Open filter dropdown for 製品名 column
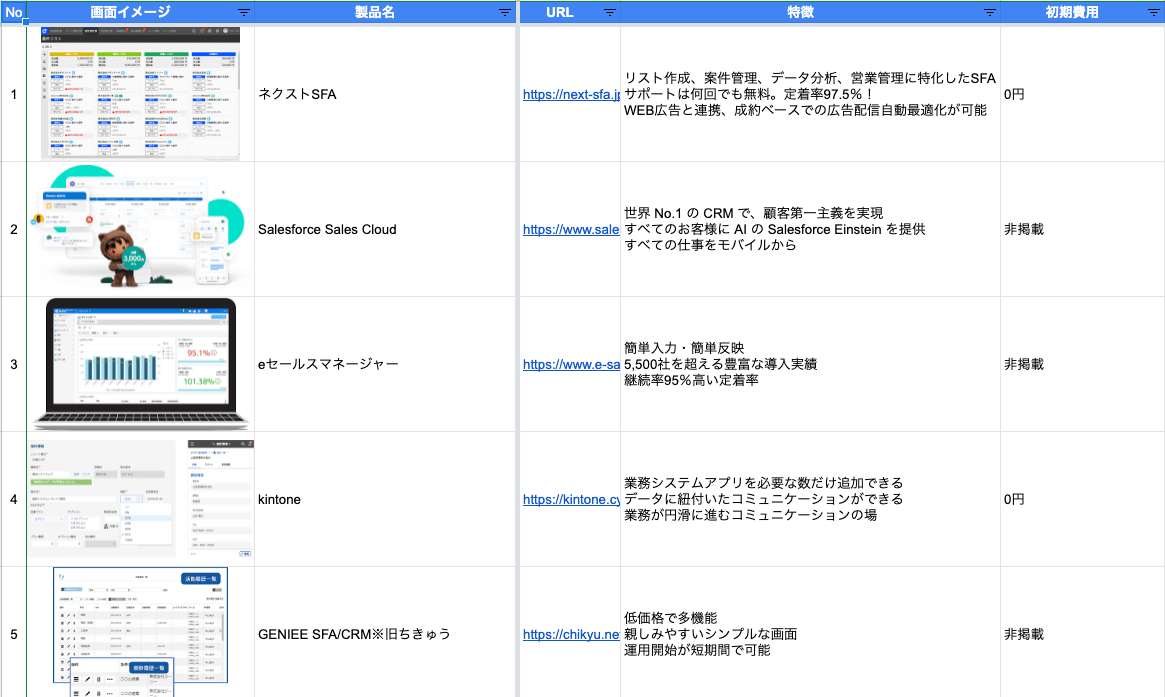 point(504,13)
